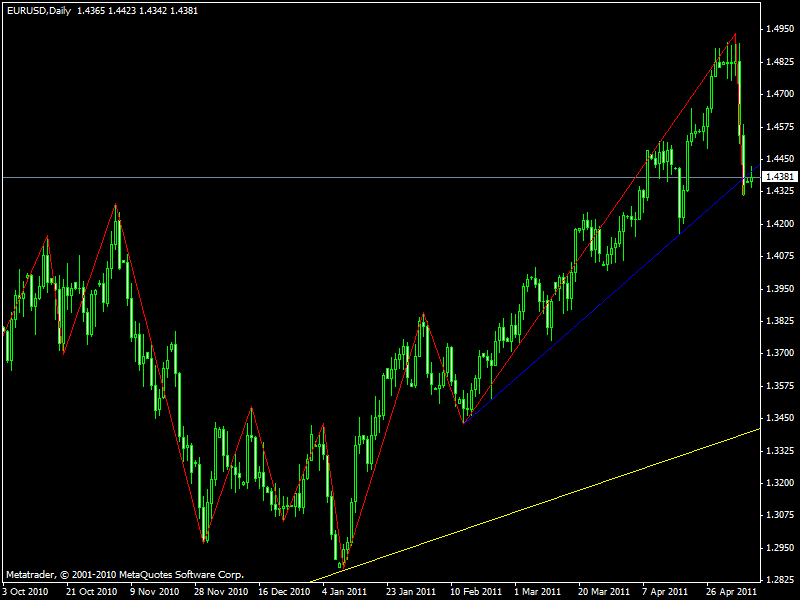Click the 1.2825 price axis label
Image resolution: width=800 pixels, height=600 pixels.
779,580
